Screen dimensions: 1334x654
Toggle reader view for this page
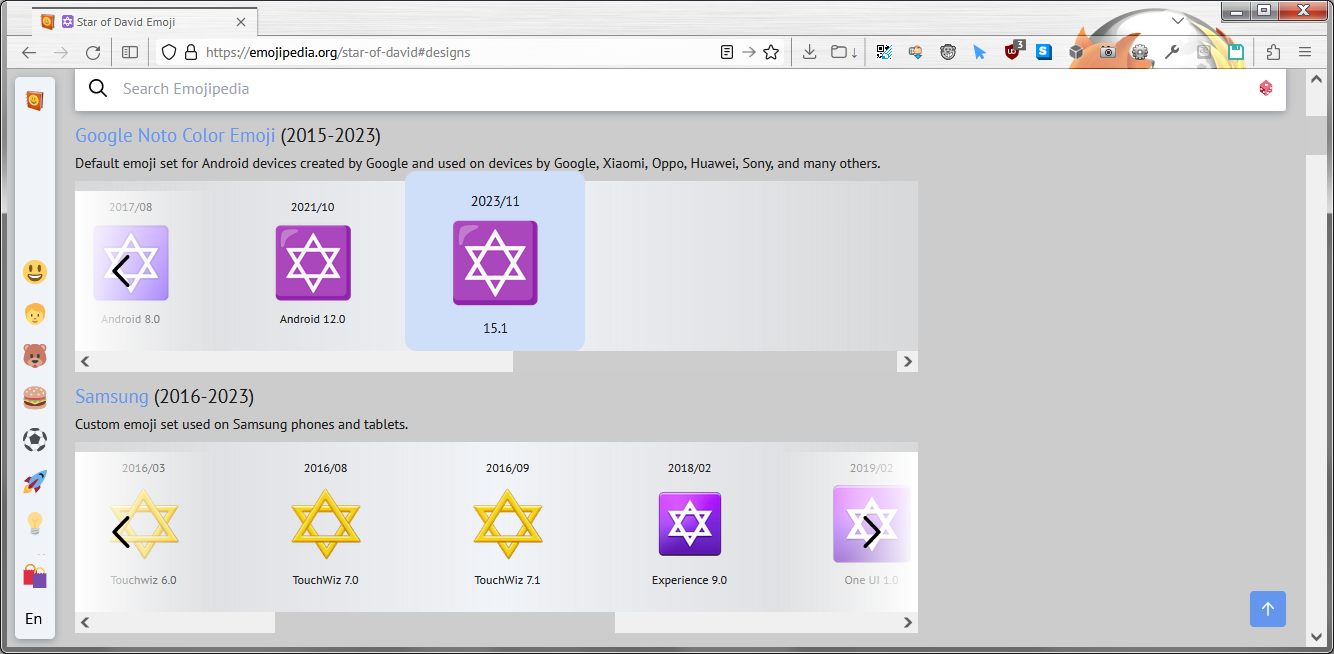[727, 52]
